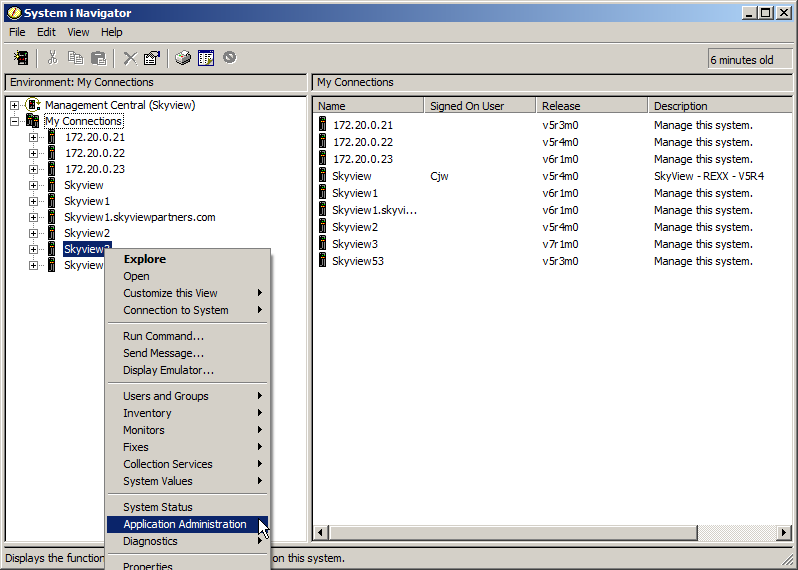Image resolution: width=798 pixels, height=570 pixels.
Task: Sort by Signed On User column header
Action: [x=480, y=106]
